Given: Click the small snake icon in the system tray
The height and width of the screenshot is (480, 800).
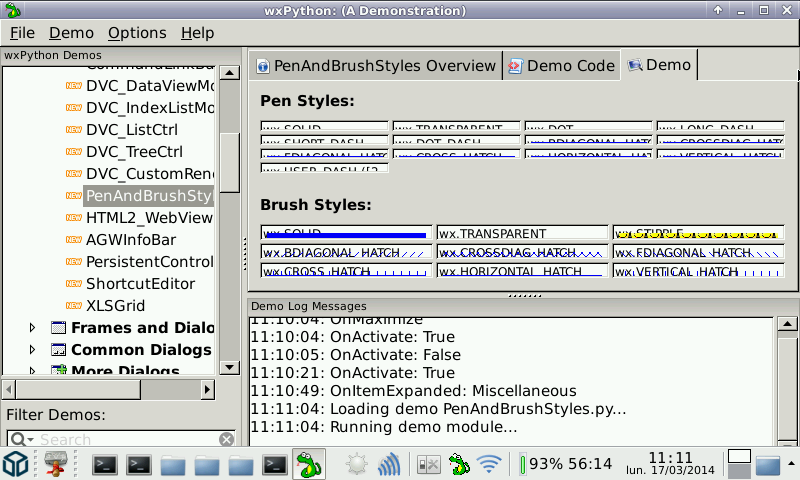Looking at the screenshot, I should (x=459, y=464).
